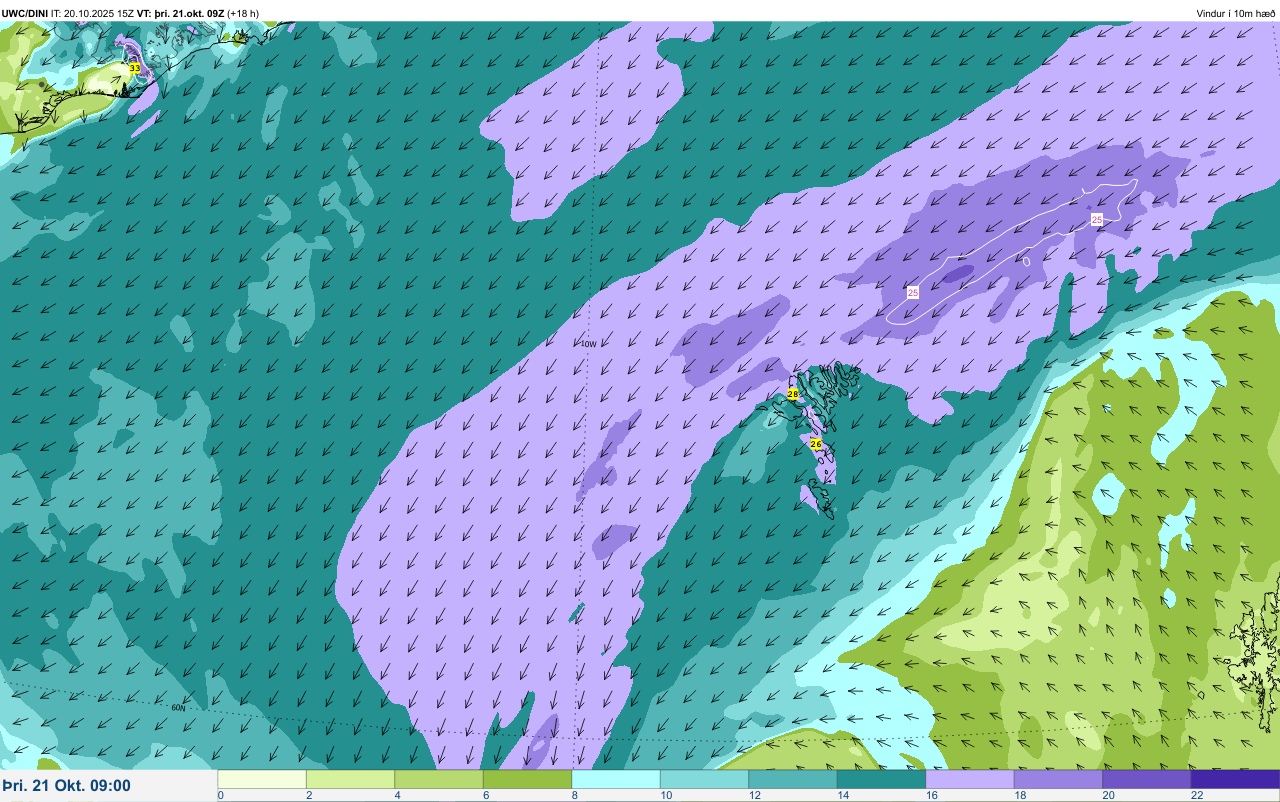Click the yellow station marker labeled 26
The width and height of the screenshot is (1280, 802).
816,444
